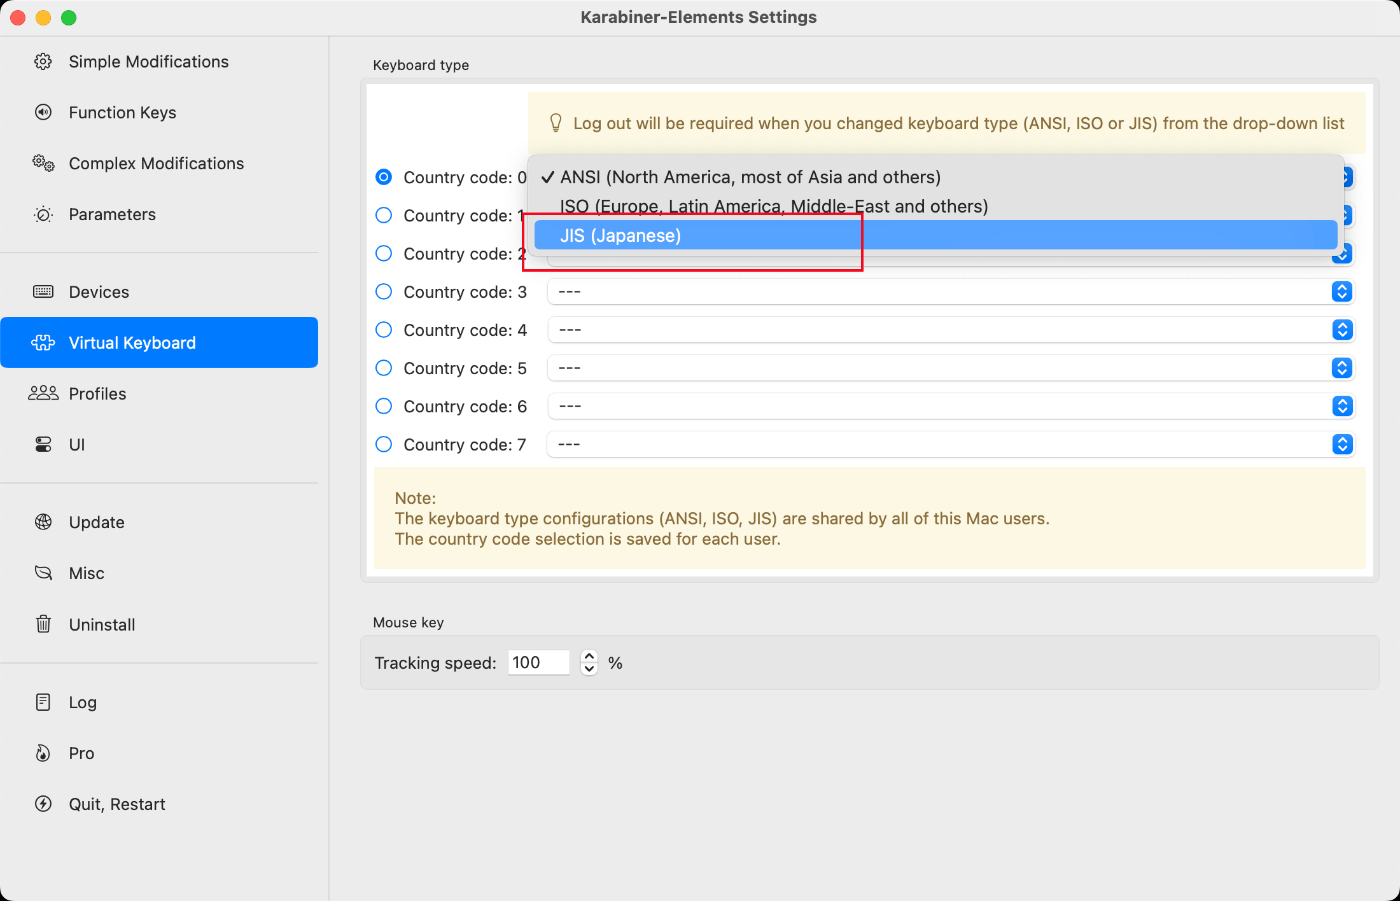The width and height of the screenshot is (1400, 901).
Task: Click the Update globe icon
Action: click(x=43, y=522)
